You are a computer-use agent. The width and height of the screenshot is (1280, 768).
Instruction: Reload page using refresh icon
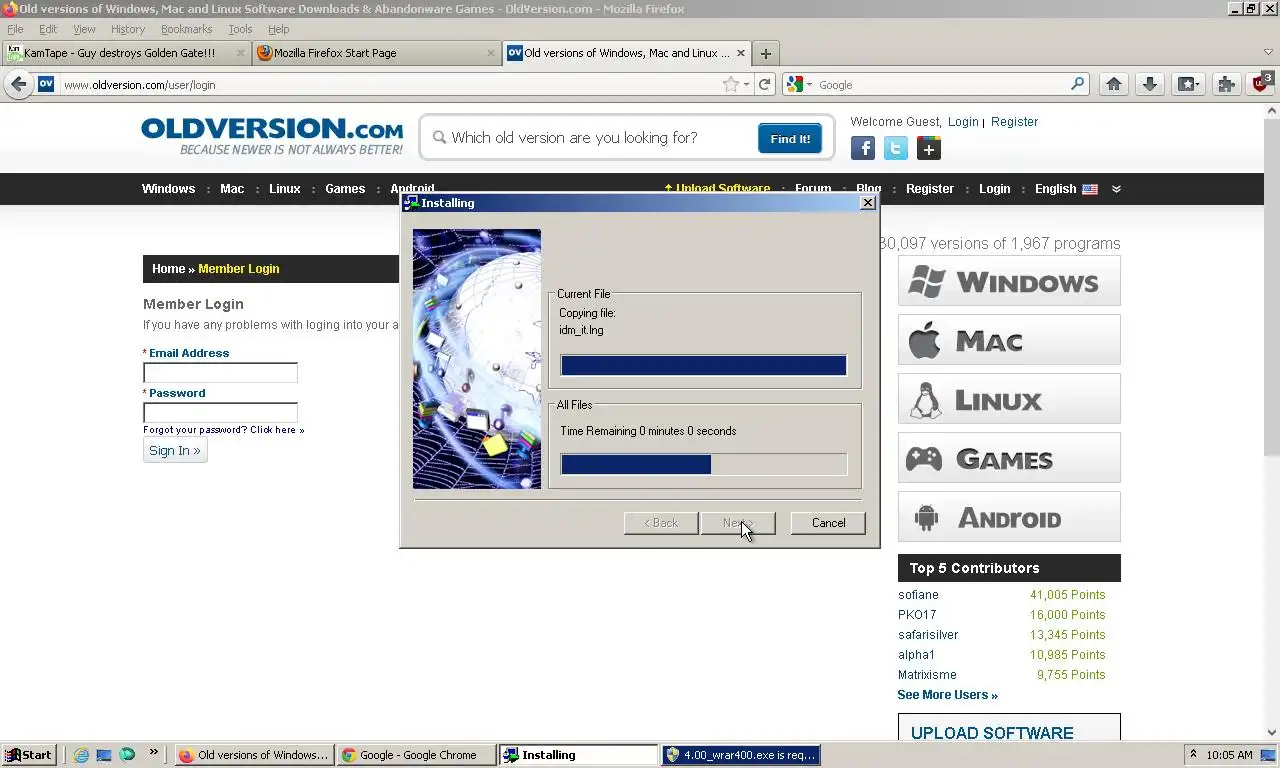tap(765, 85)
